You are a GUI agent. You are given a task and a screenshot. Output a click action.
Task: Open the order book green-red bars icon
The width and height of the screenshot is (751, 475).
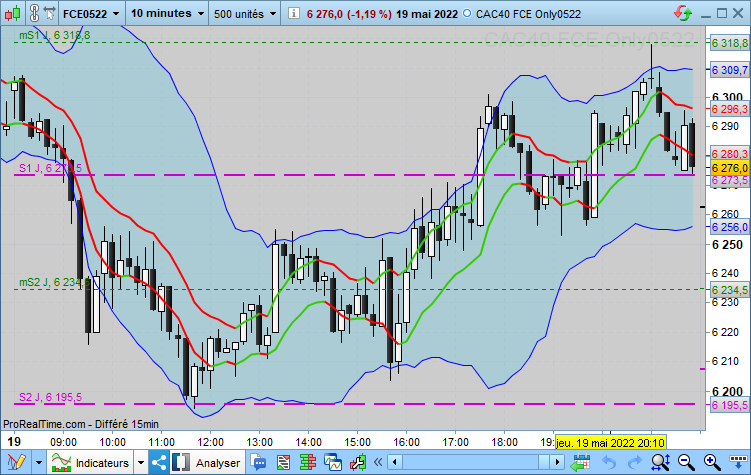(308, 462)
